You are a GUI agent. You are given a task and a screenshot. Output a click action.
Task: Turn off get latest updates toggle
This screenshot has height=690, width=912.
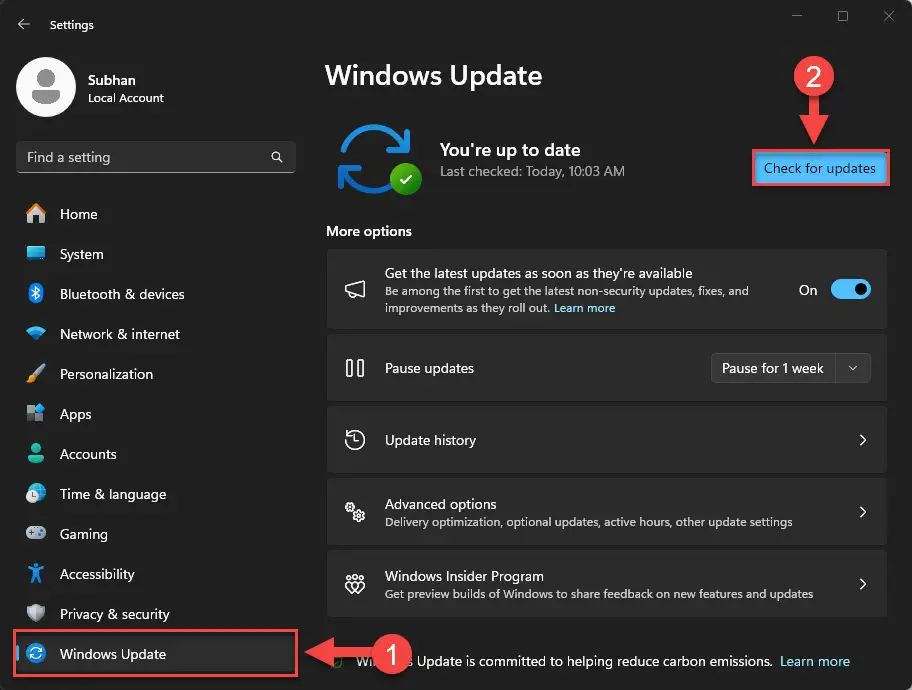pos(850,289)
